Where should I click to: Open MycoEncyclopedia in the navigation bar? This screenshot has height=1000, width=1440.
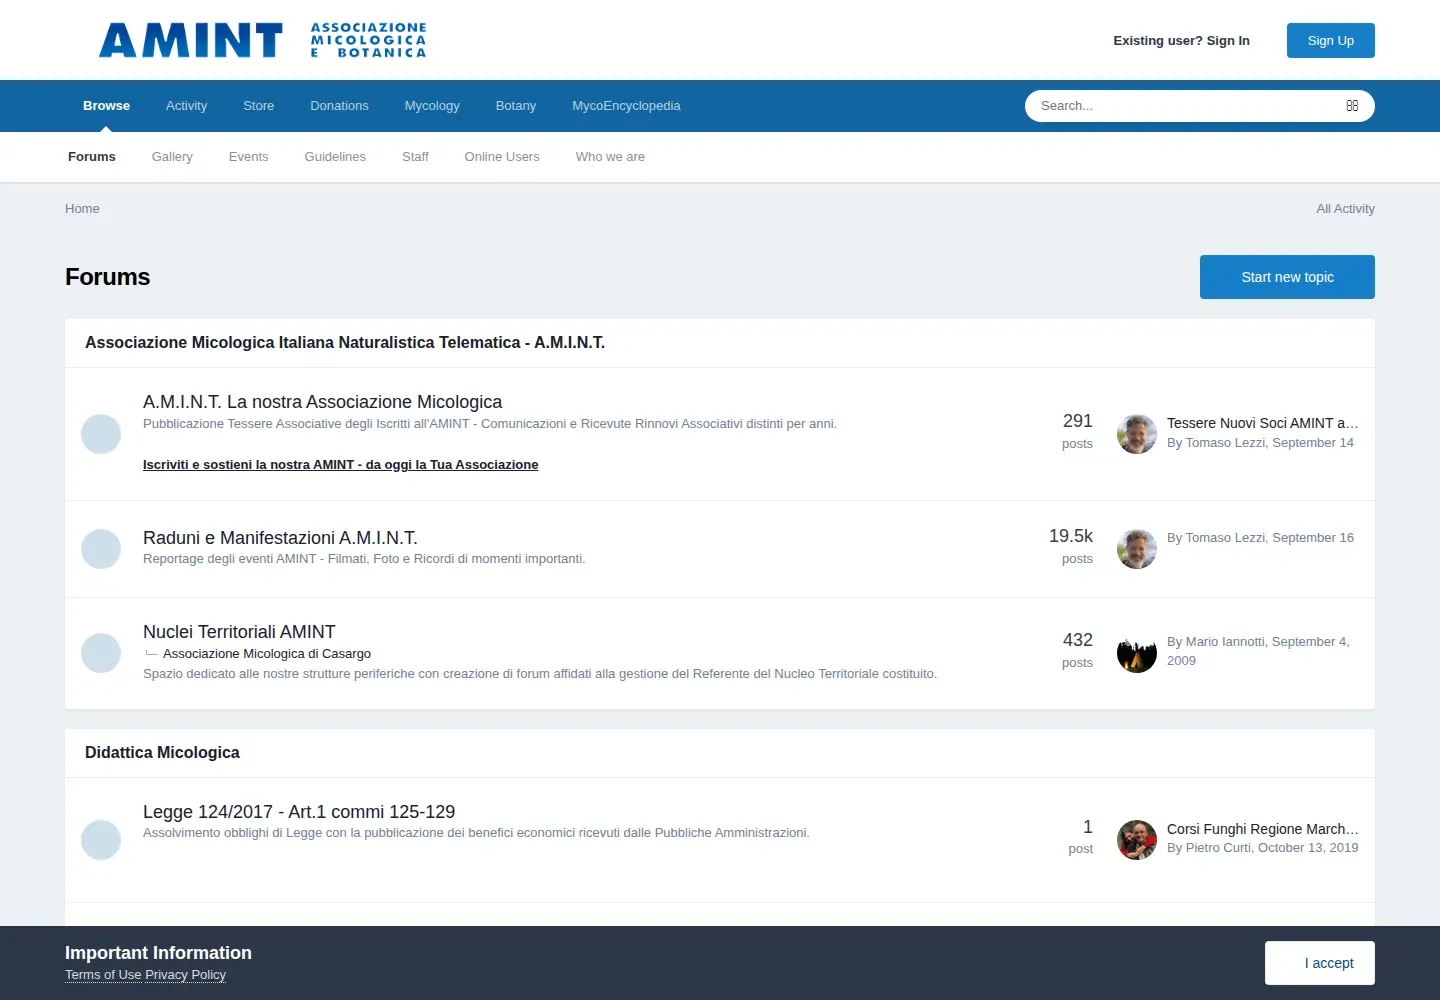coord(626,106)
